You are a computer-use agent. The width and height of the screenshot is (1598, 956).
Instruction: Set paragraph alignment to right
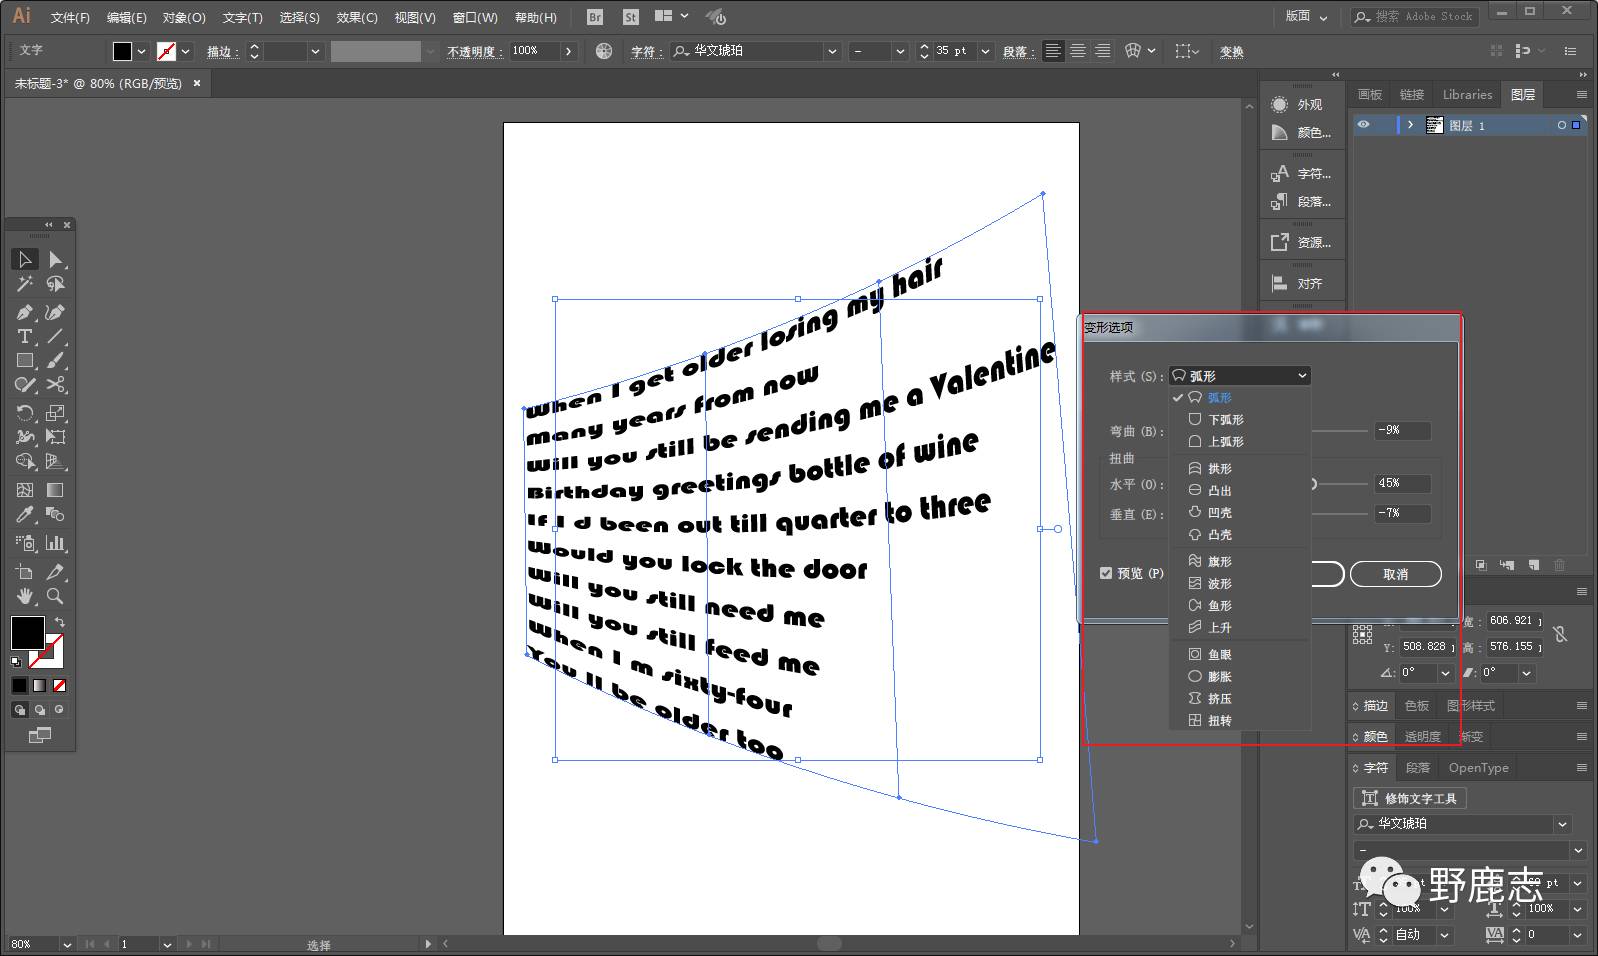click(1102, 51)
